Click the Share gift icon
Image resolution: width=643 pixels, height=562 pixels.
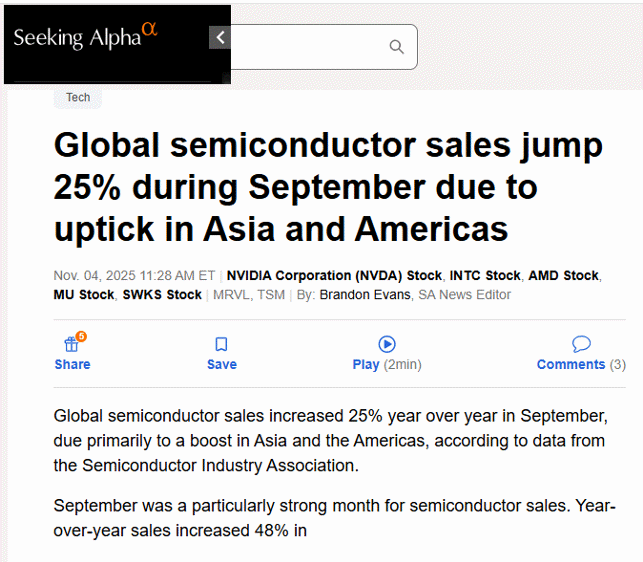(x=72, y=344)
